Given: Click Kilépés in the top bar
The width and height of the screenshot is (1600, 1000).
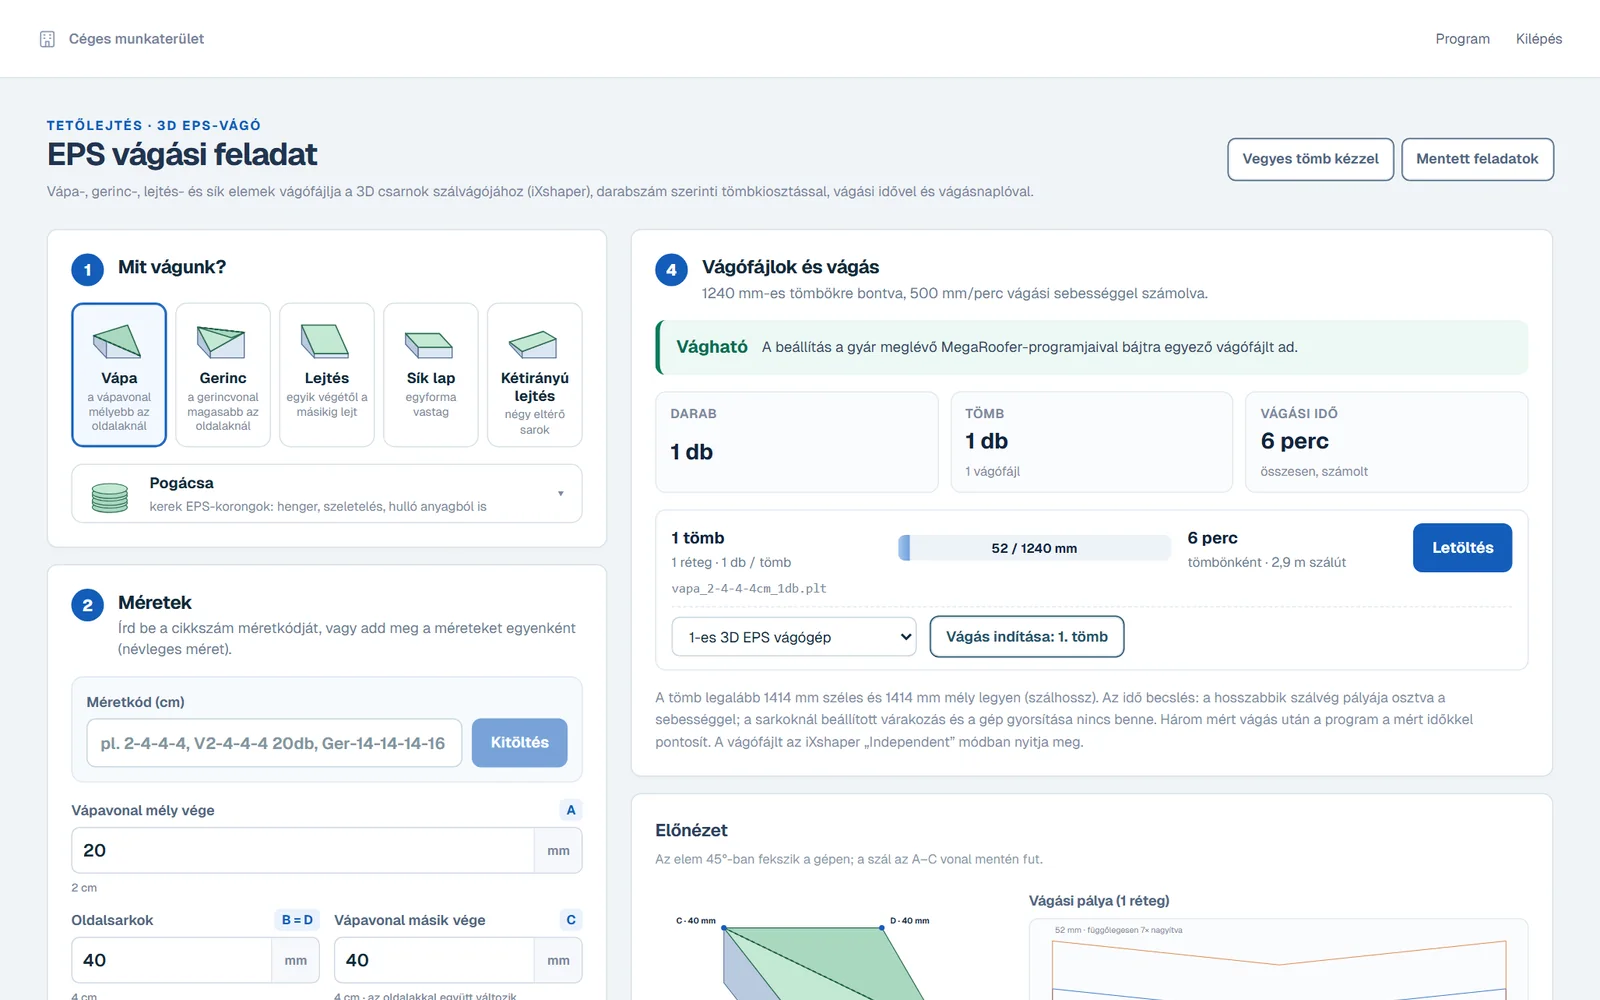Looking at the screenshot, I should pyautogui.click(x=1538, y=39).
